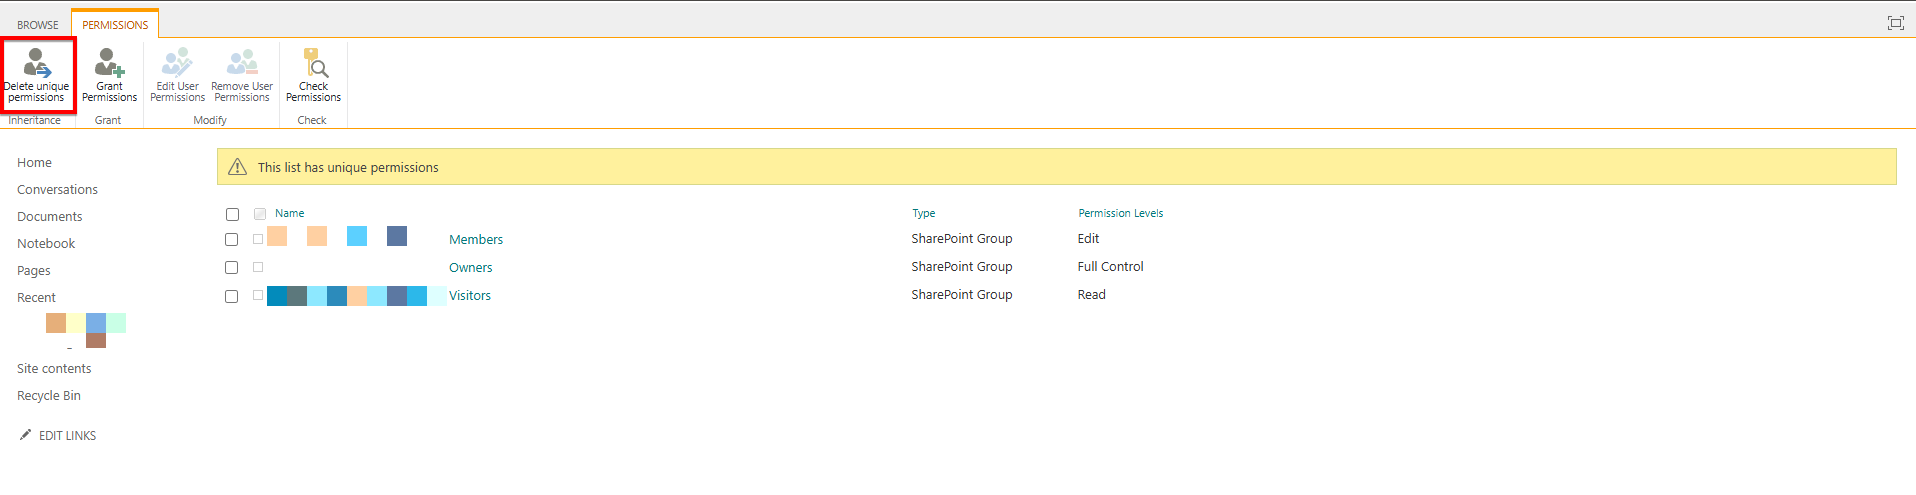Open the Owners group link
Viewport: 1916px width, 495px height.
pyautogui.click(x=471, y=268)
